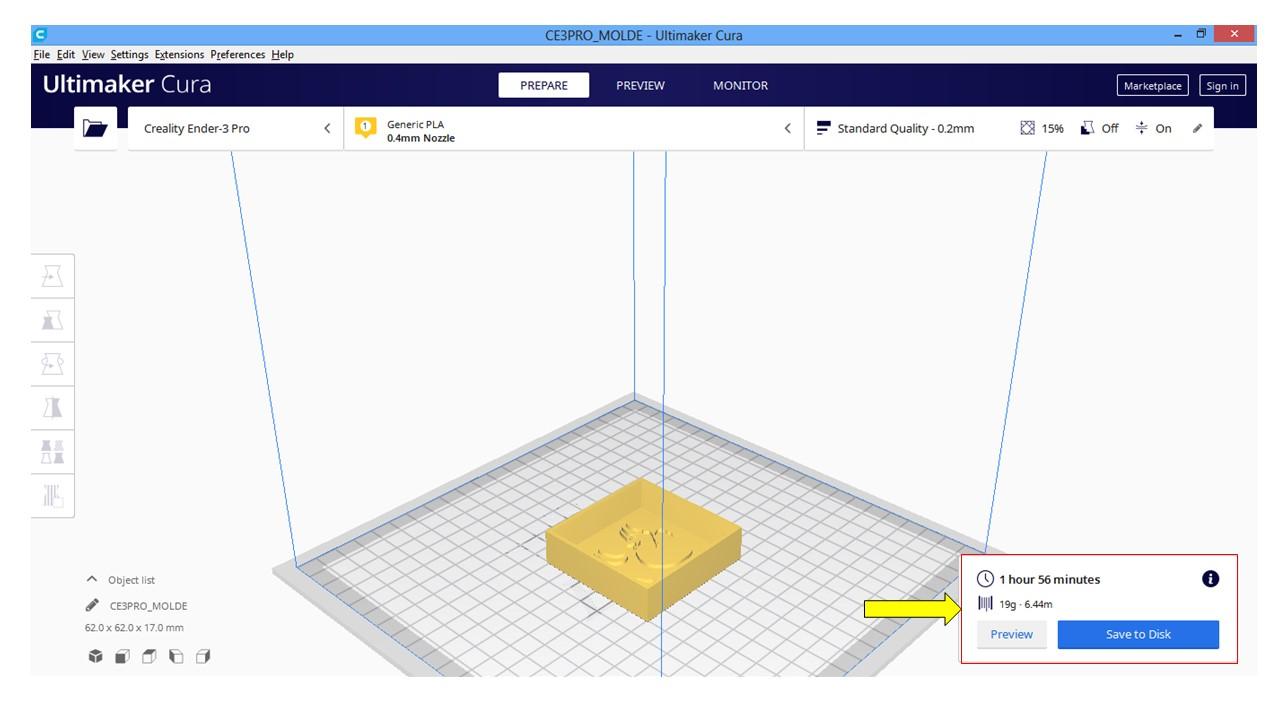Click Save to Disk
The height and width of the screenshot is (720, 1280).
tap(1138, 634)
